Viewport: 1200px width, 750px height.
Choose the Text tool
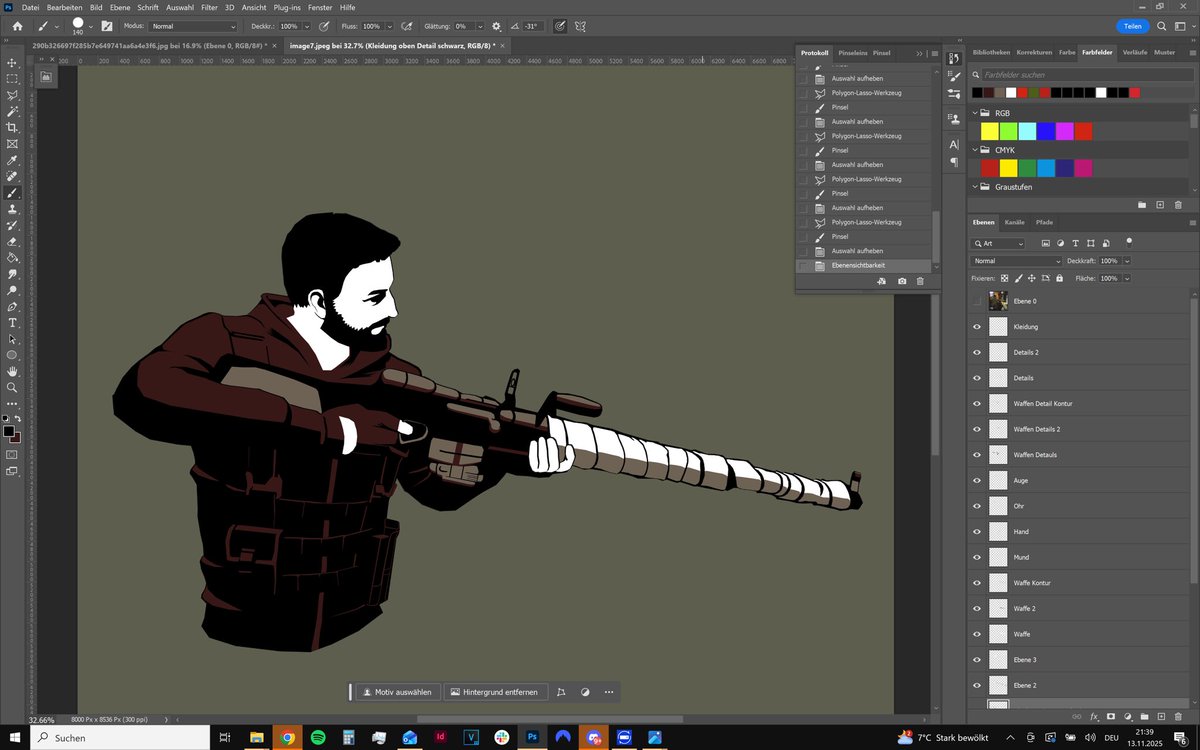[13, 323]
